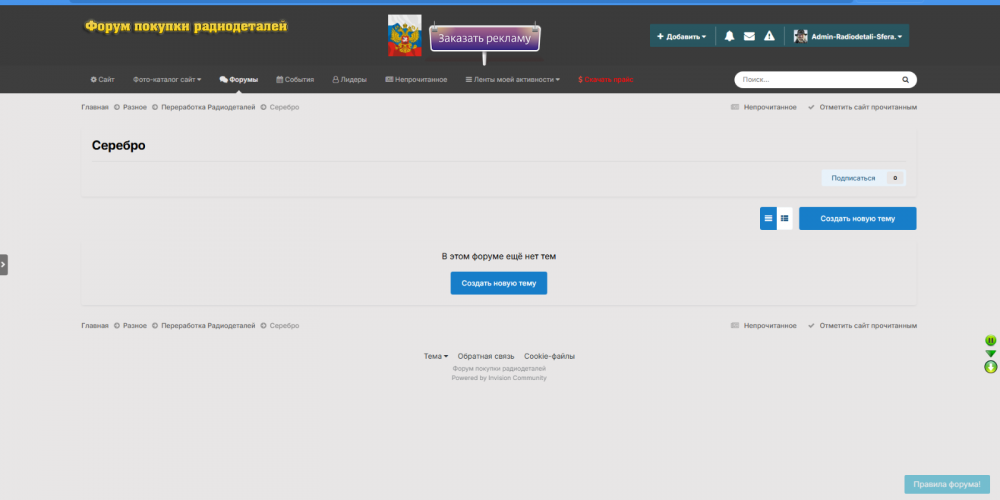Click the central Создать новую тему button
This screenshot has width=1000, height=500.
[498, 283]
